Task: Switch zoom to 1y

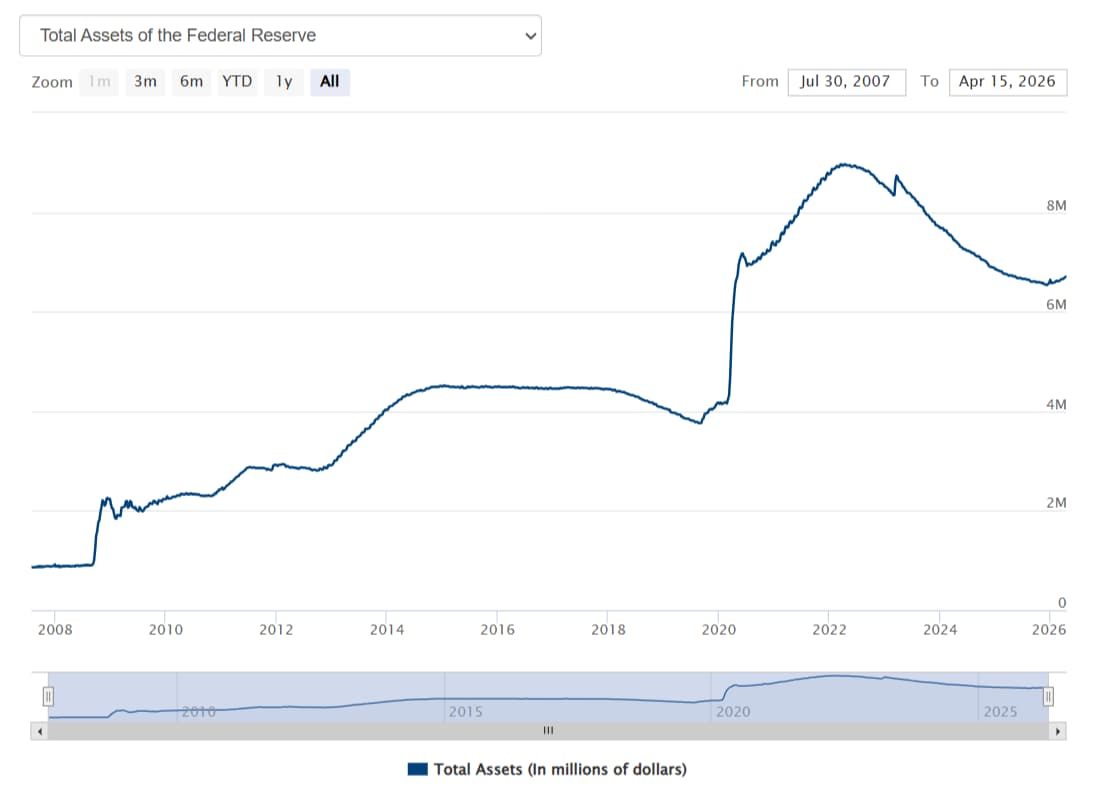Action: click(x=284, y=82)
